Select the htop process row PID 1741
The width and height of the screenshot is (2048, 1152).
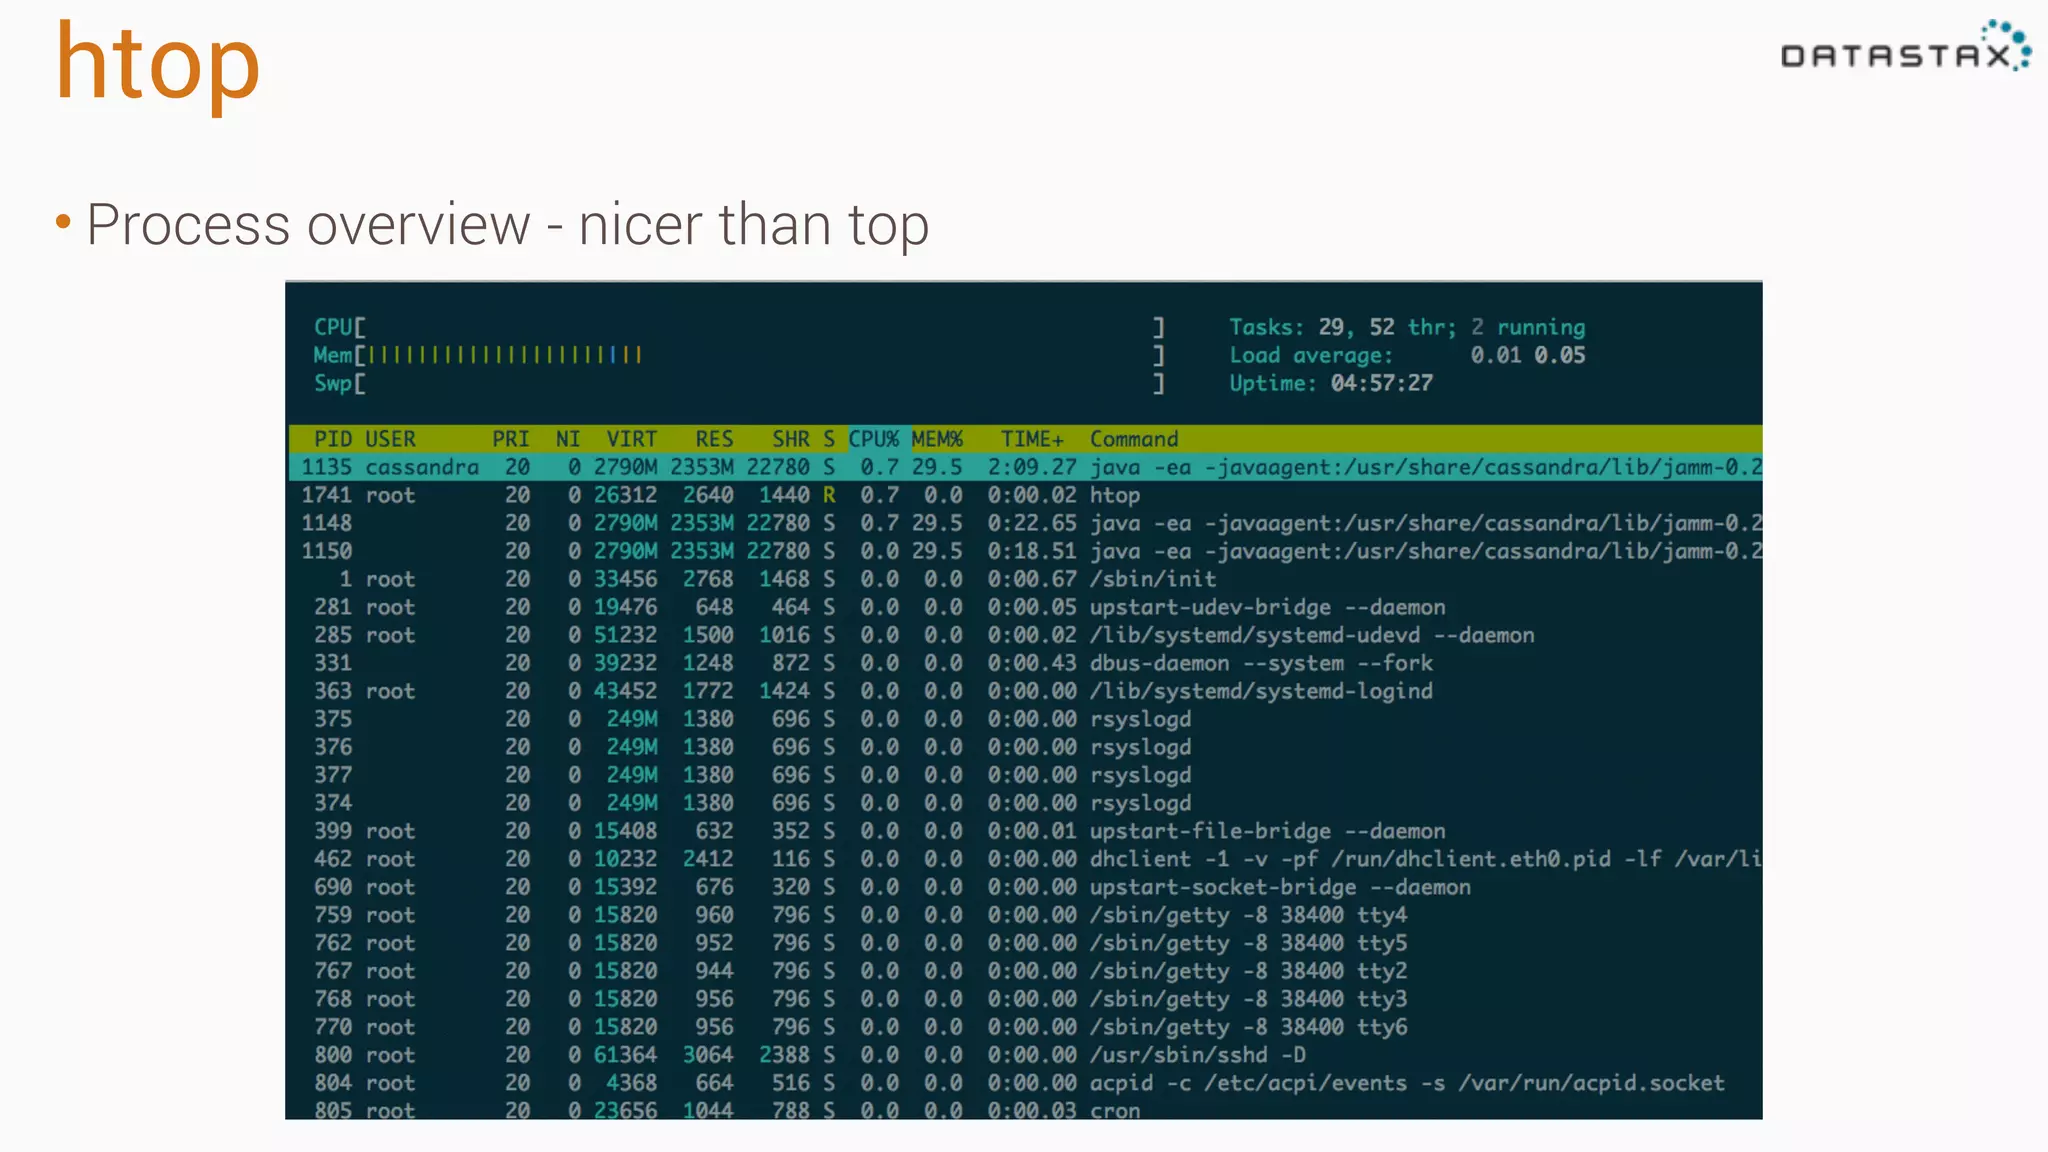click(x=1025, y=495)
